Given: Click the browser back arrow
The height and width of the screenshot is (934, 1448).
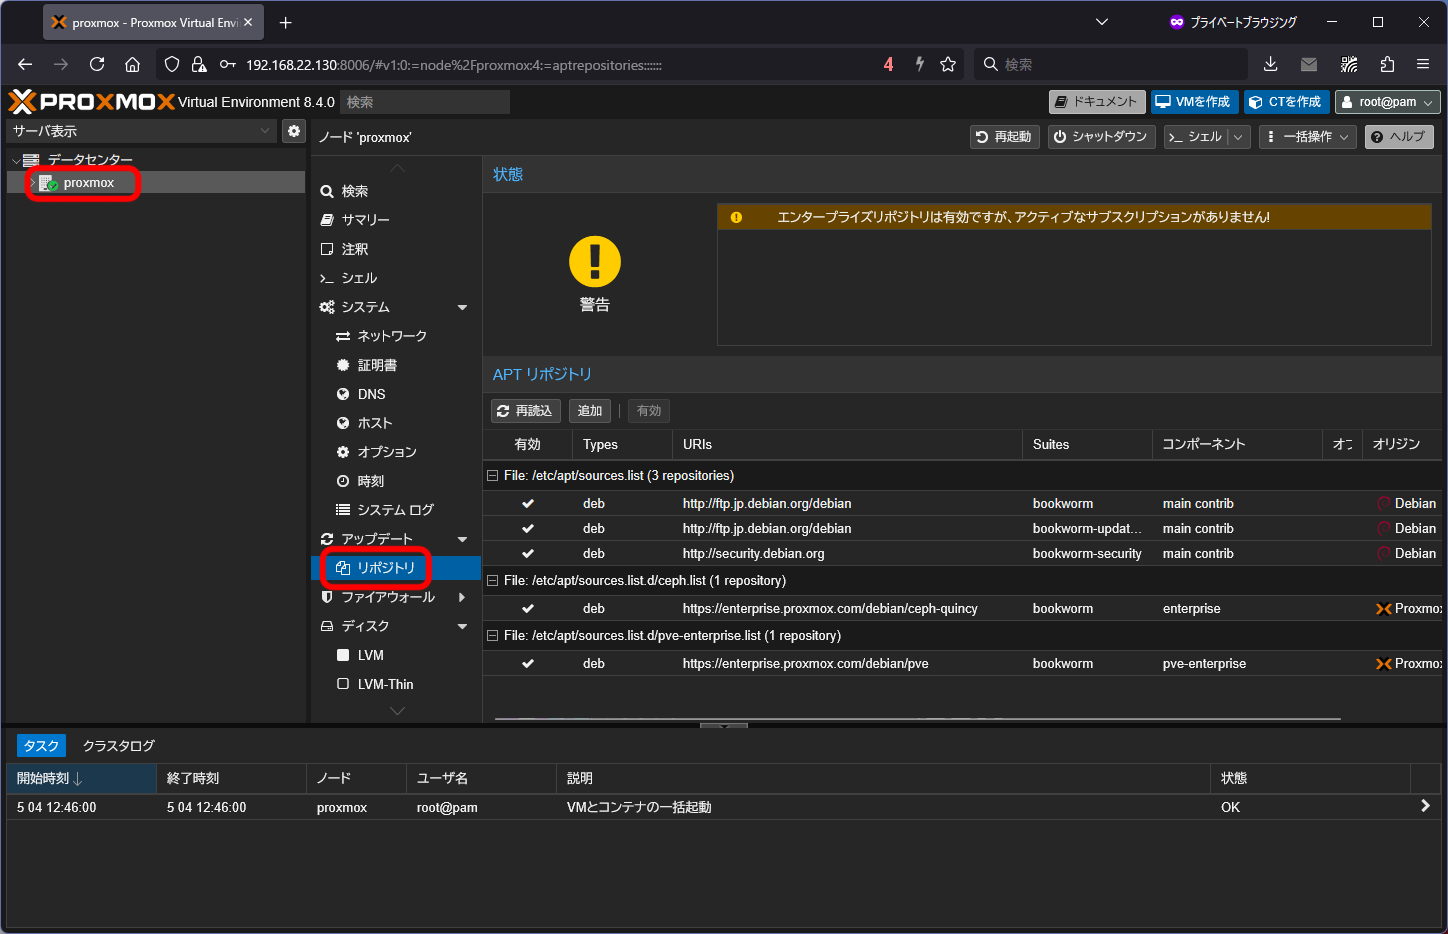Looking at the screenshot, I should coord(25,64).
